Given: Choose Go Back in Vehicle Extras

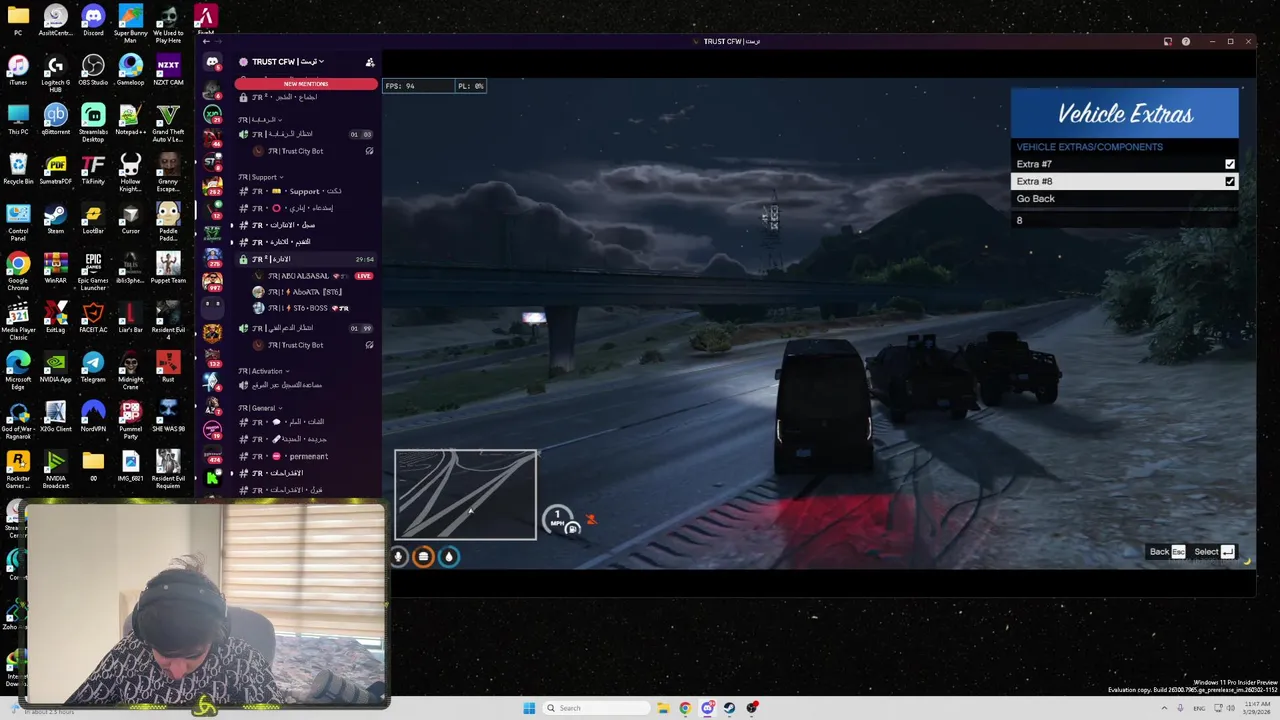Looking at the screenshot, I should pos(1124,198).
